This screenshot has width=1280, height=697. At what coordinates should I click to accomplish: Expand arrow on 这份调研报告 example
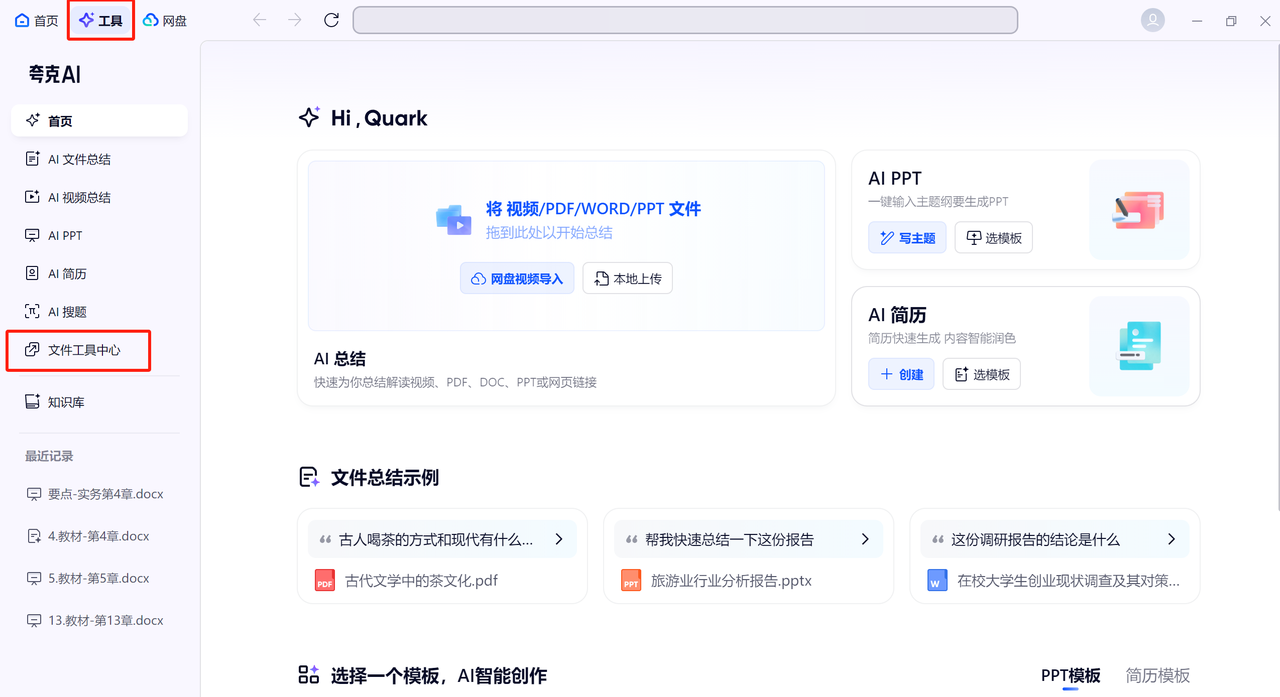coord(1171,539)
